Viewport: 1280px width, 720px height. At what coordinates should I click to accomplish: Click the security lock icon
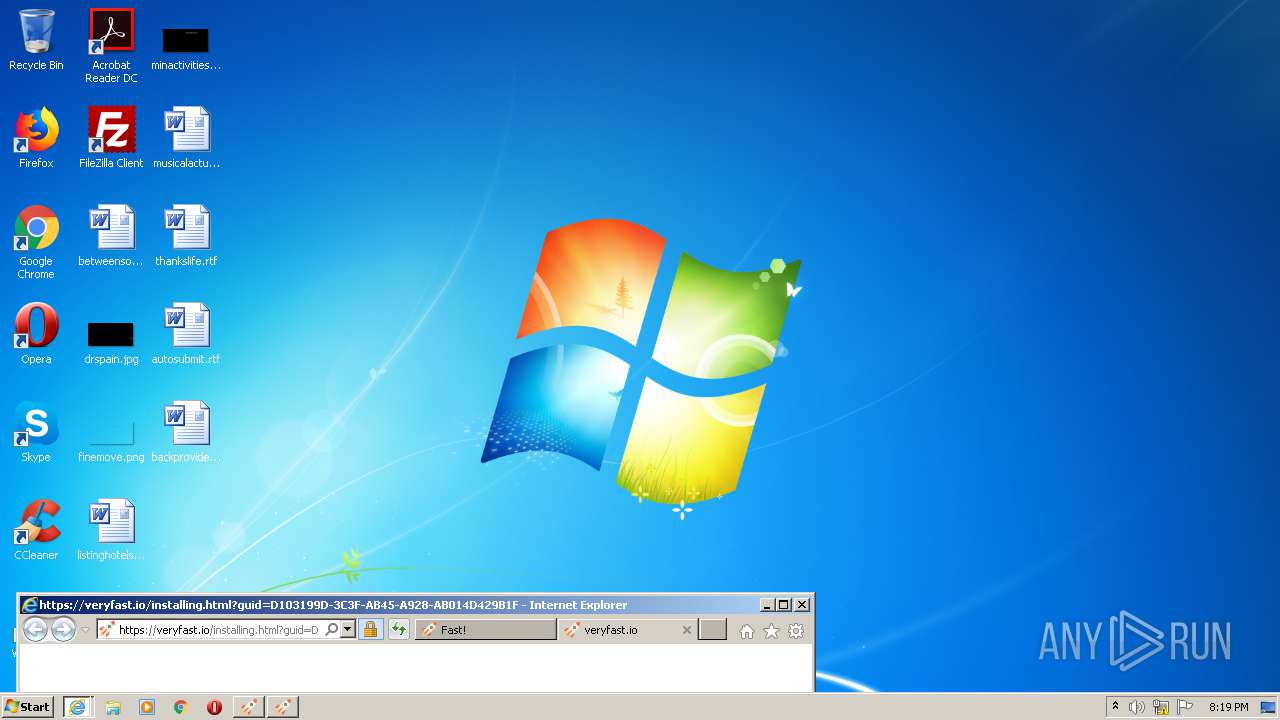(370, 630)
